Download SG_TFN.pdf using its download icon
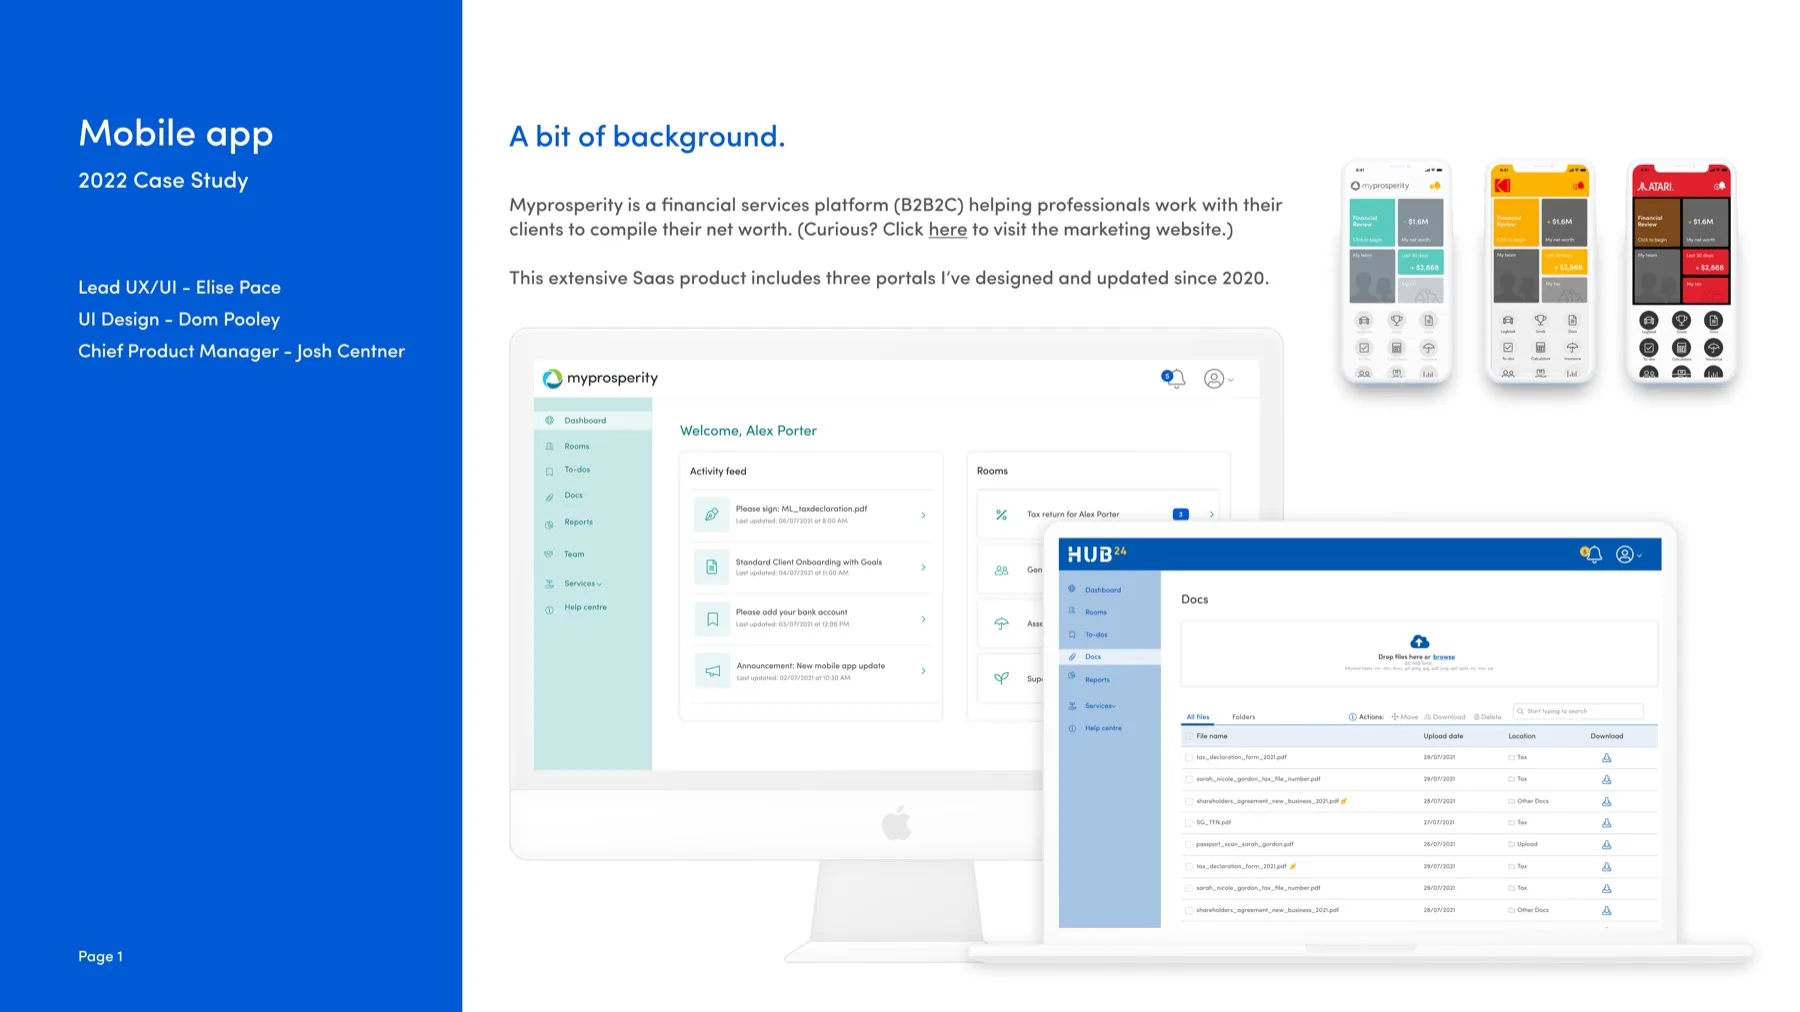The width and height of the screenshot is (1800, 1012). [1606, 823]
